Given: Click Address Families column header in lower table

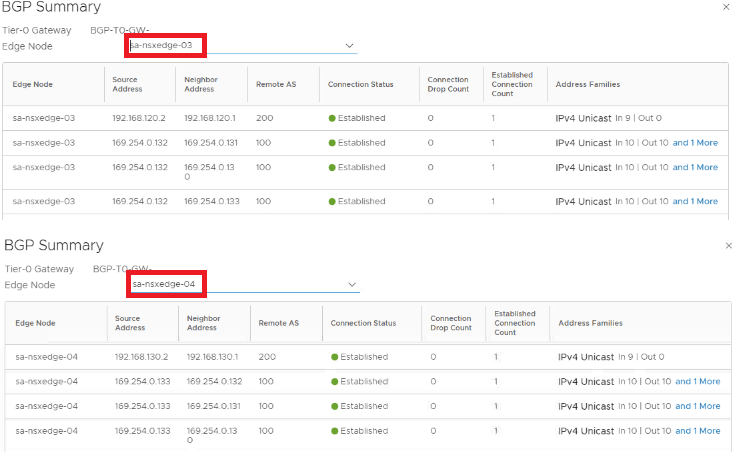Looking at the screenshot, I should pos(589,323).
